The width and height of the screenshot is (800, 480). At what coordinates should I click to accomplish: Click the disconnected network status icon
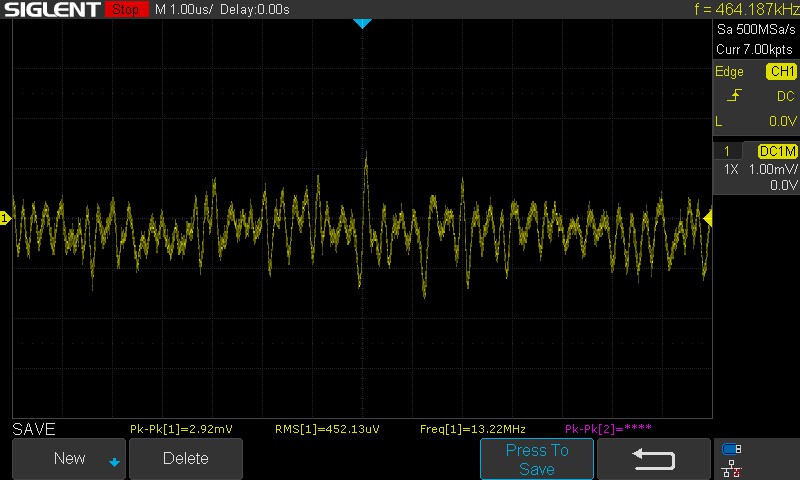pos(732,467)
